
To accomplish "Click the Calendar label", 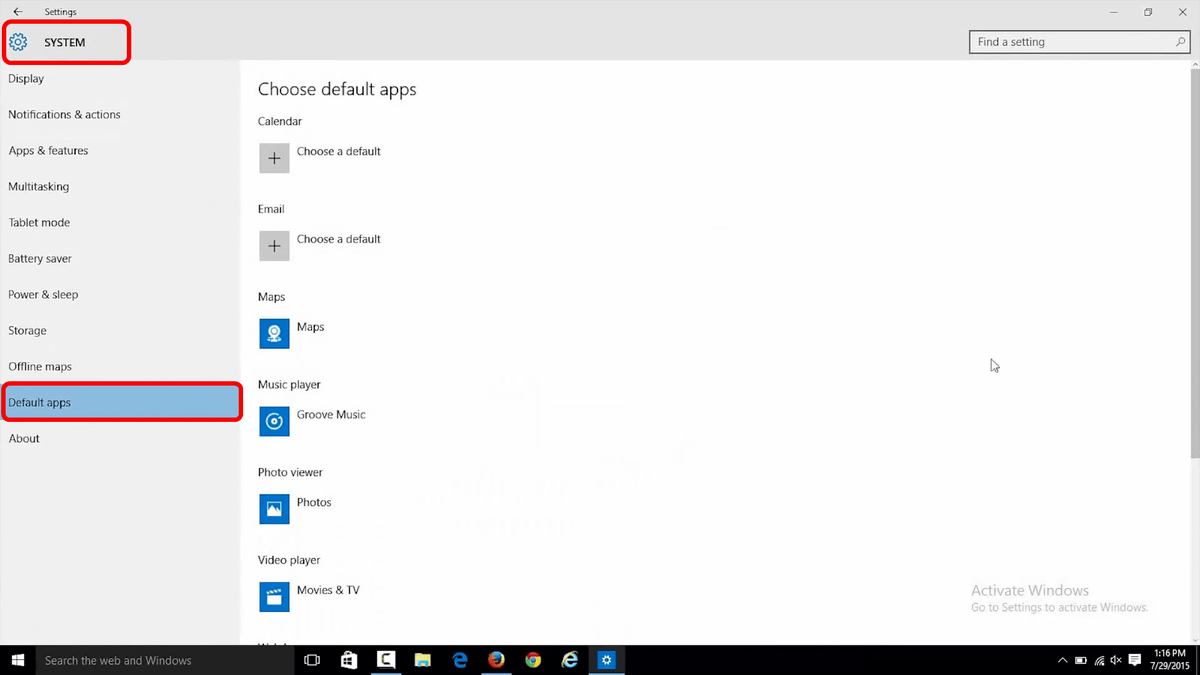I will (280, 122).
